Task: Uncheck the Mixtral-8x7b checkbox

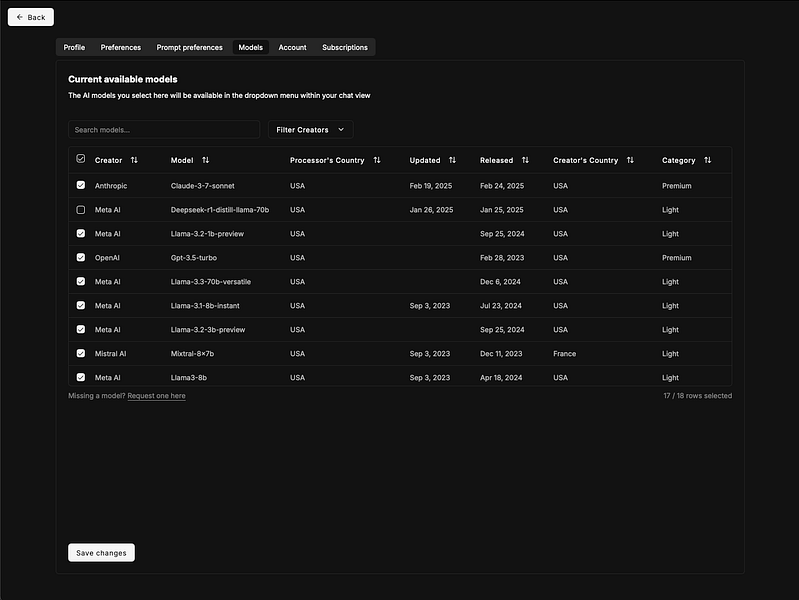Action: [81, 353]
